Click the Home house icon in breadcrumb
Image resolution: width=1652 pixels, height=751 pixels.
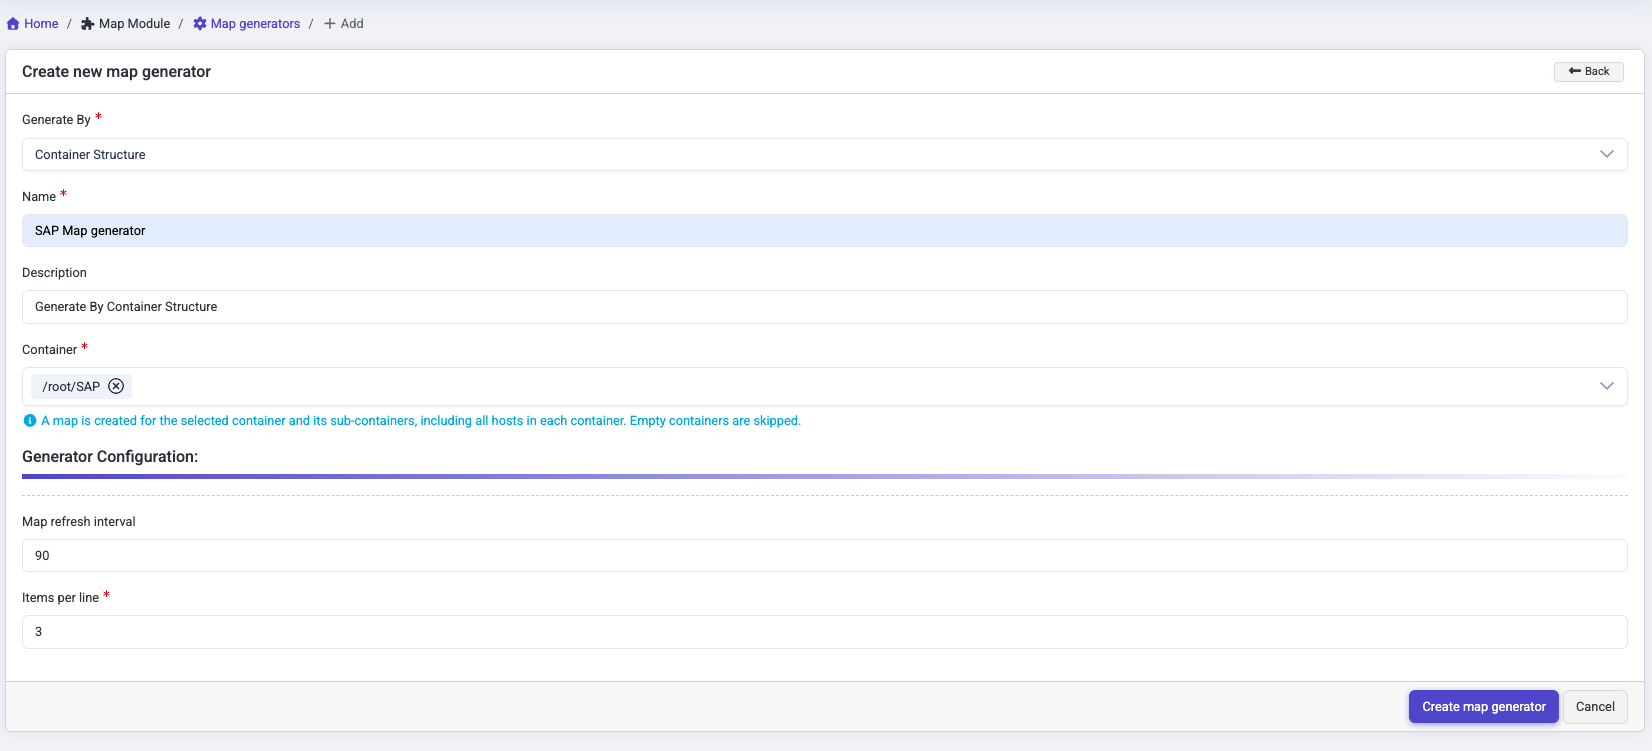(x=13, y=24)
